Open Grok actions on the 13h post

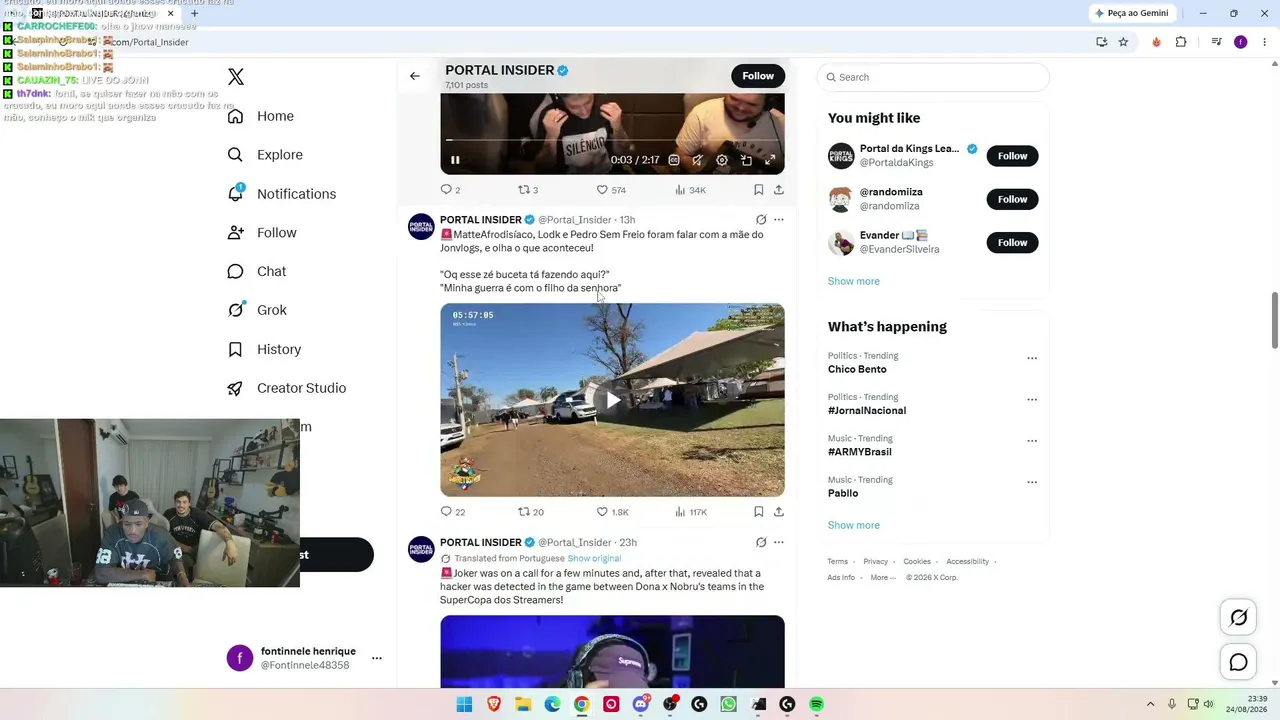[x=761, y=220]
